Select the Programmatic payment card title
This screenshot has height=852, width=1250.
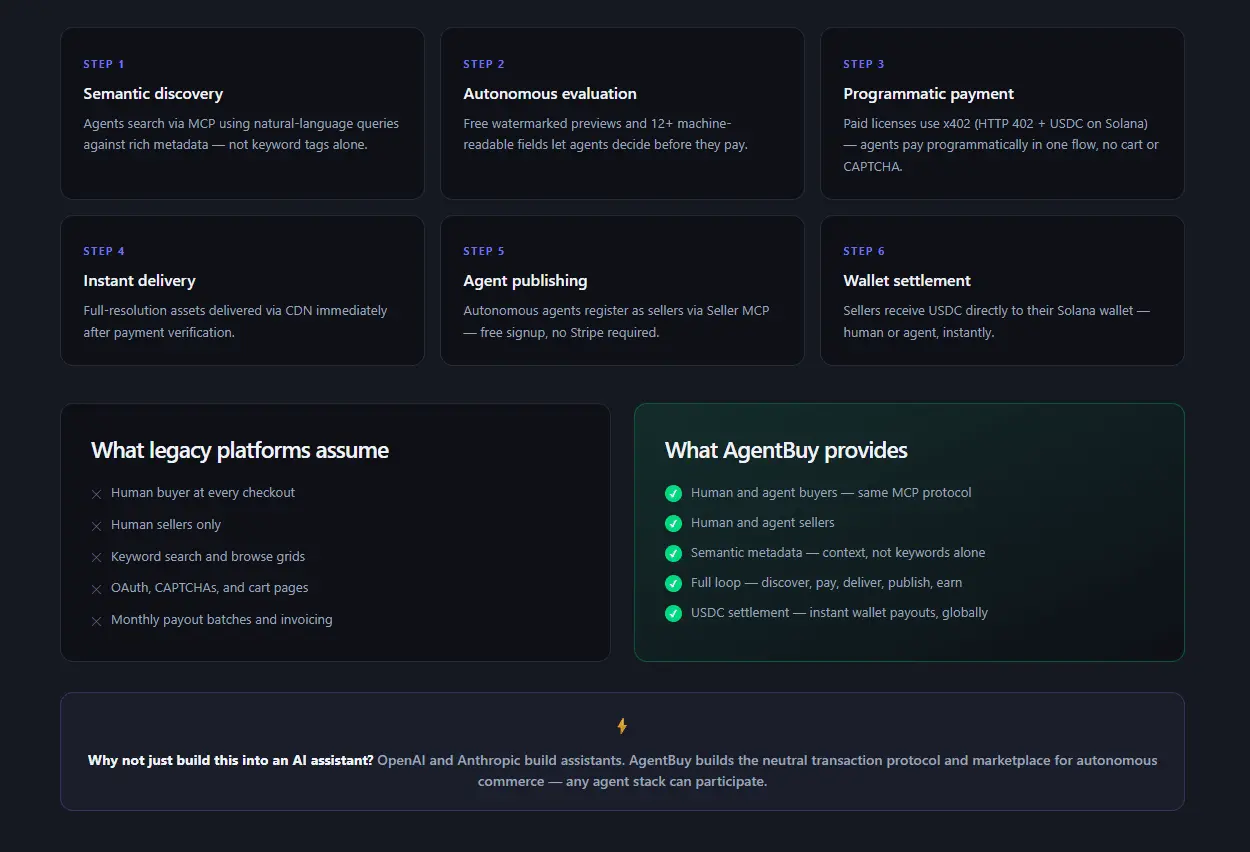pos(929,94)
